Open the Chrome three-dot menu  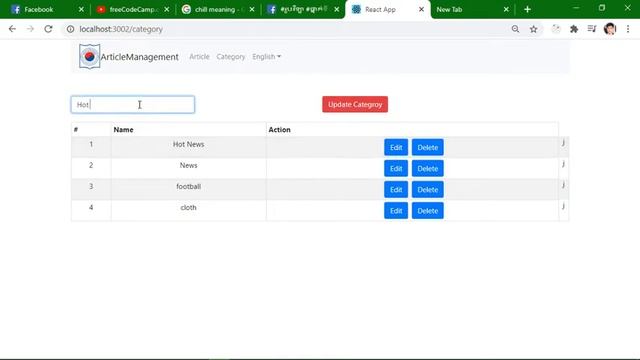coord(628,29)
